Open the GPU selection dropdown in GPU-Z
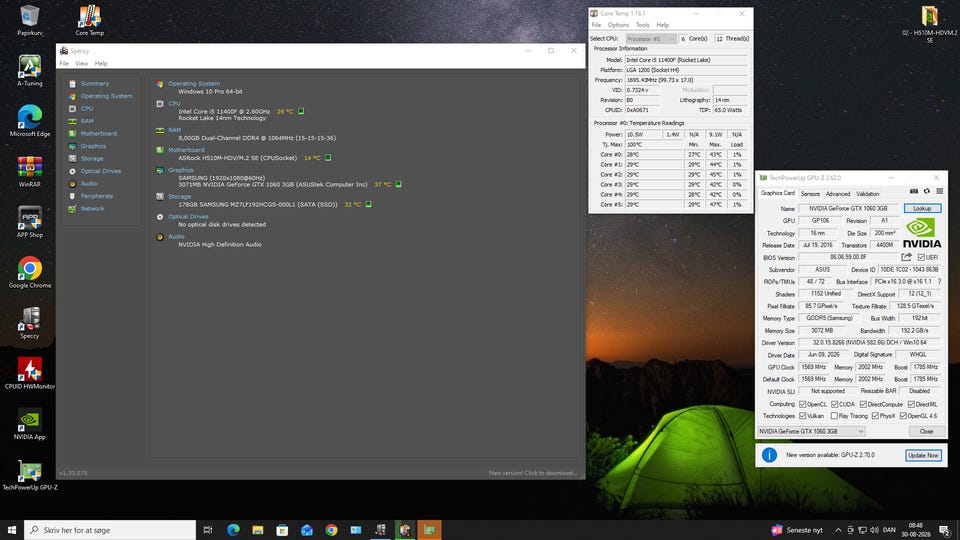This screenshot has height=540, width=960. point(811,431)
